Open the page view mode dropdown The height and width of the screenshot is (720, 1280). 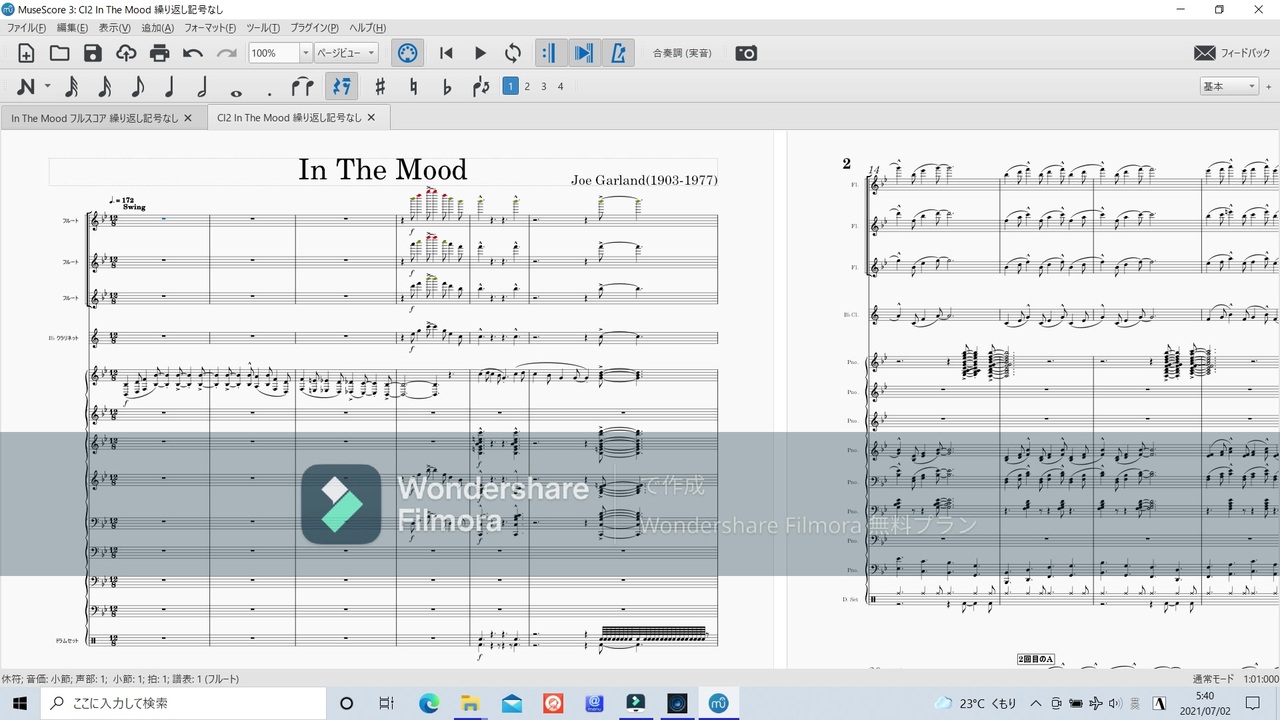click(346, 53)
